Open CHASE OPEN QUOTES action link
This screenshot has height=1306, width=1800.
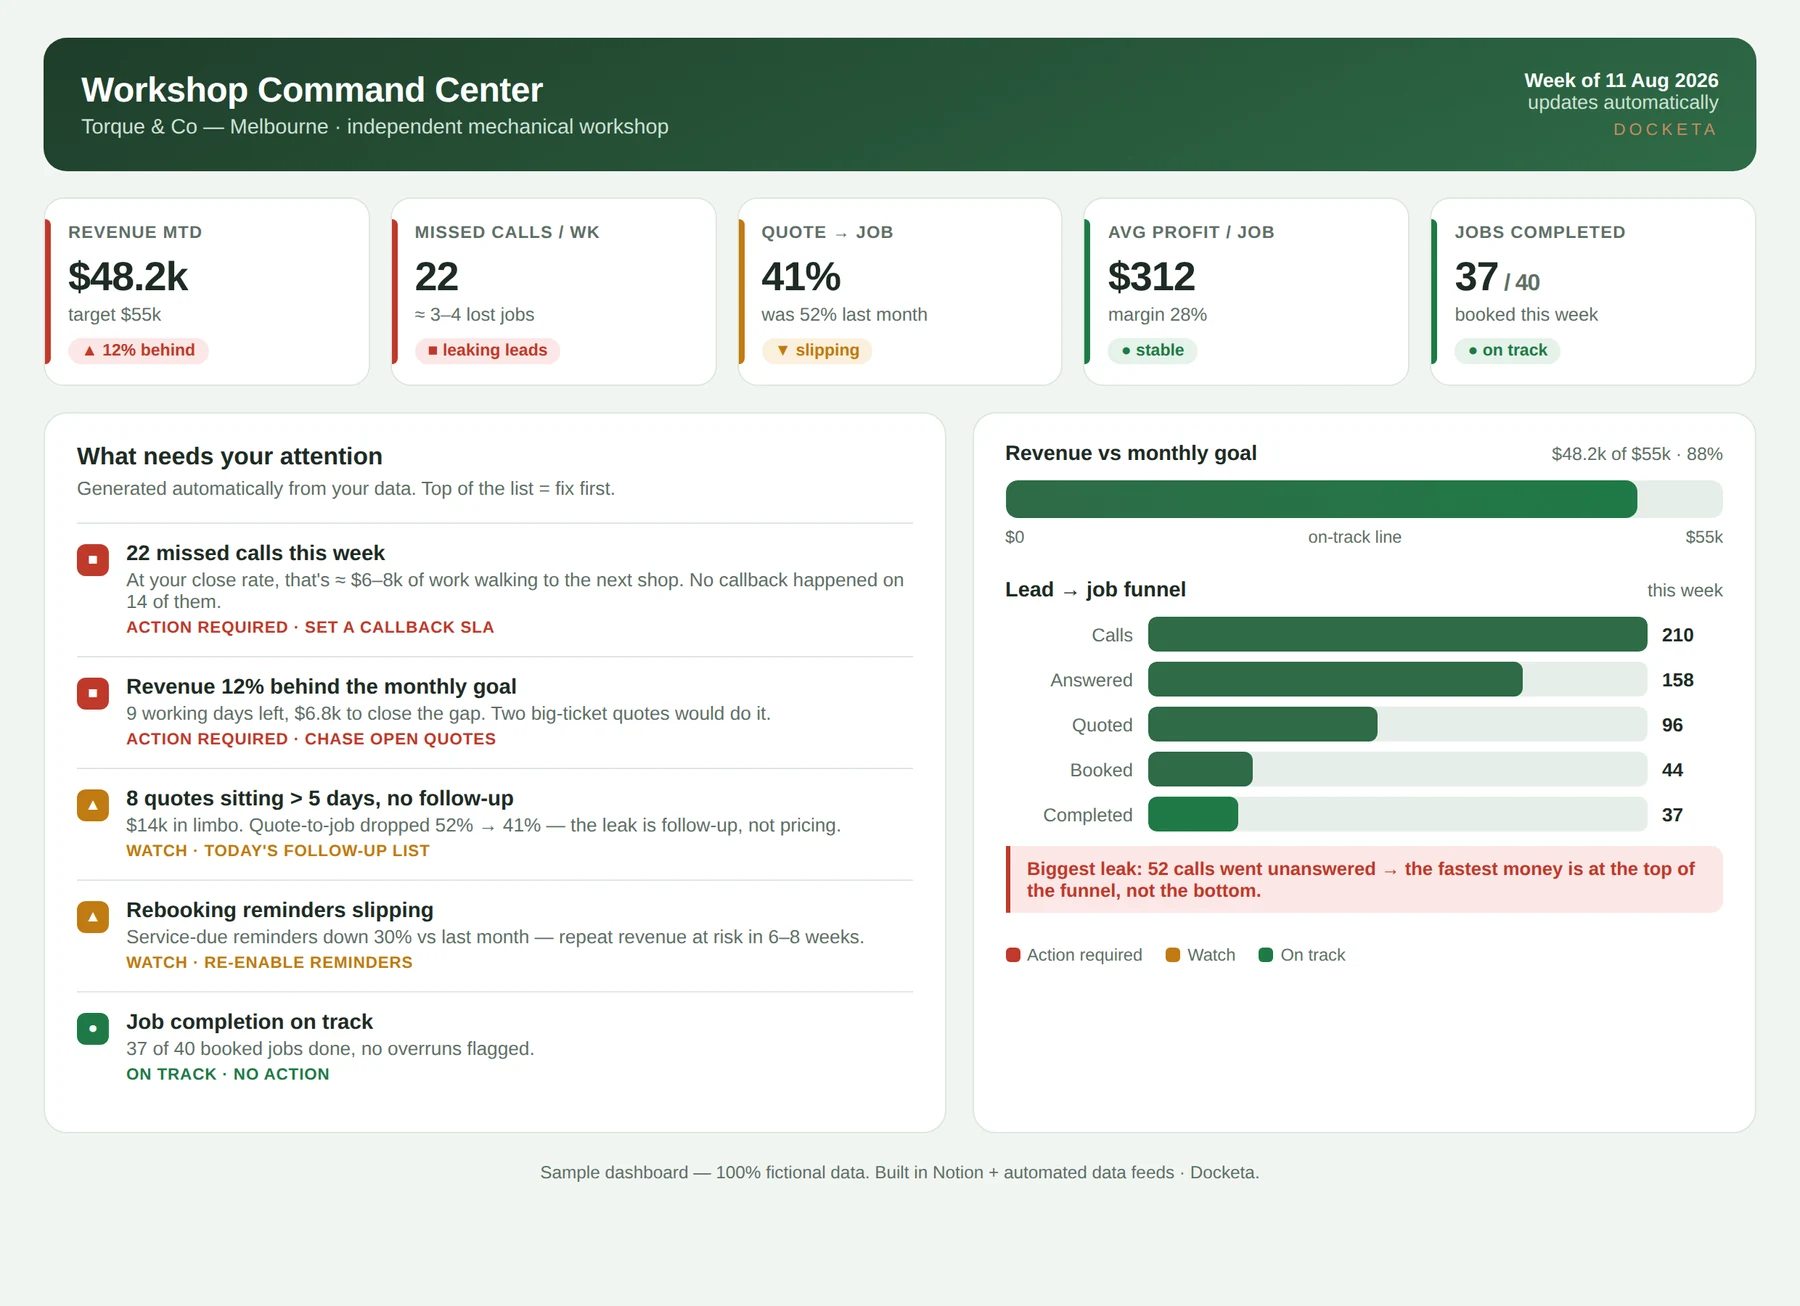[x=400, y=739]
